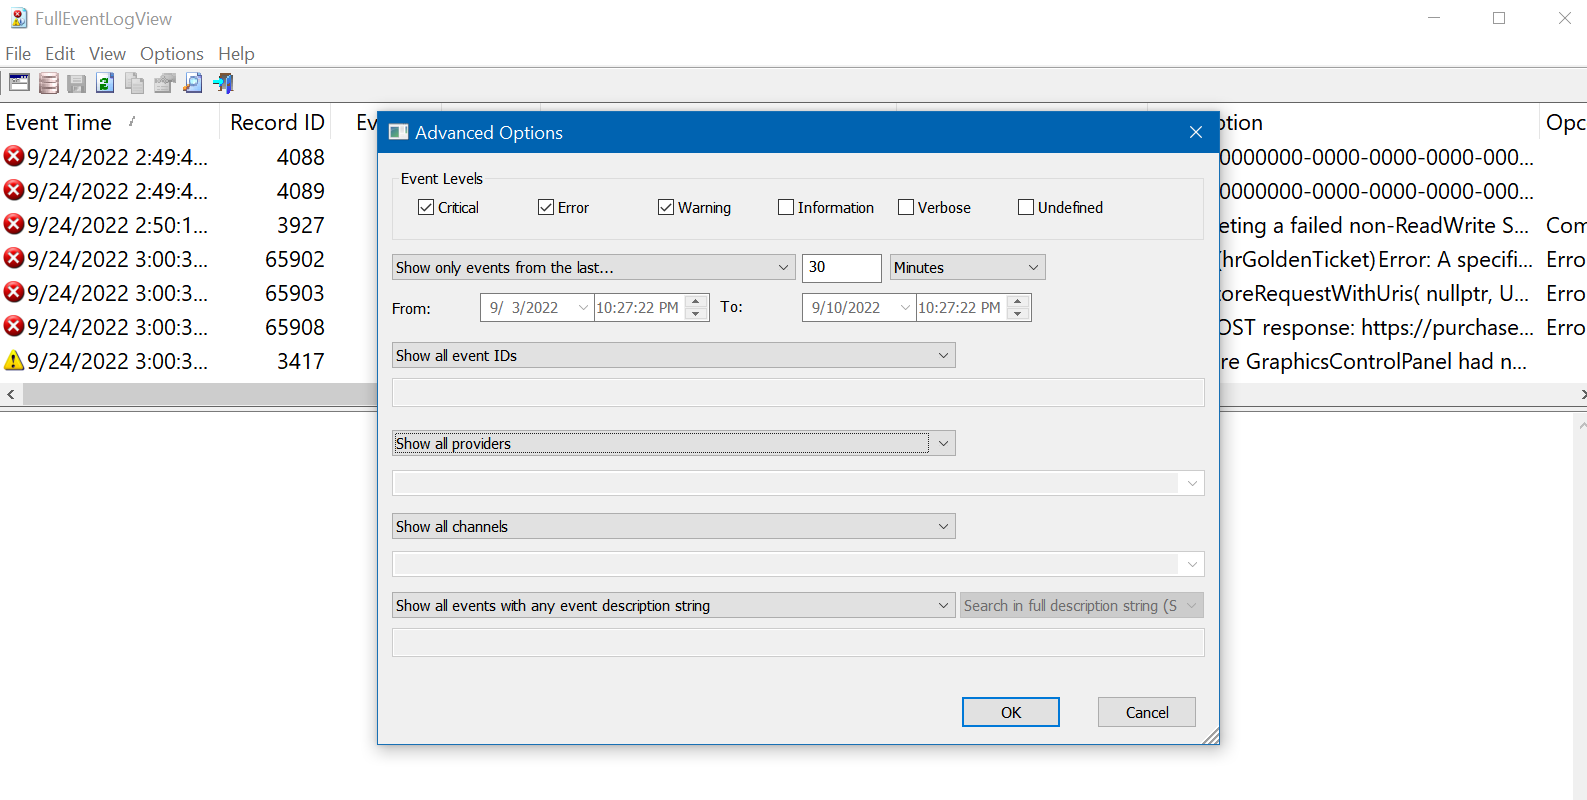
Task: Open the Help menu
Action: point(236,53)
